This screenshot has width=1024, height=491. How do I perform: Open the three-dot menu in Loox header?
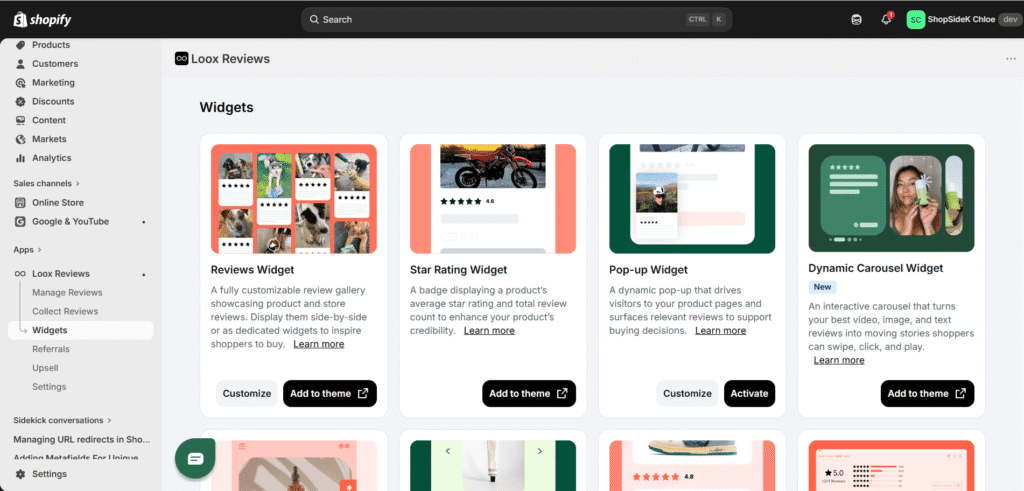(1011, 59)
